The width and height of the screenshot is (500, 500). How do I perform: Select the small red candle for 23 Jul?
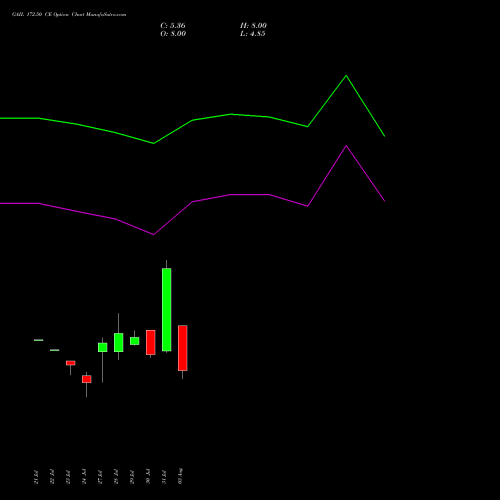(71, 363)
